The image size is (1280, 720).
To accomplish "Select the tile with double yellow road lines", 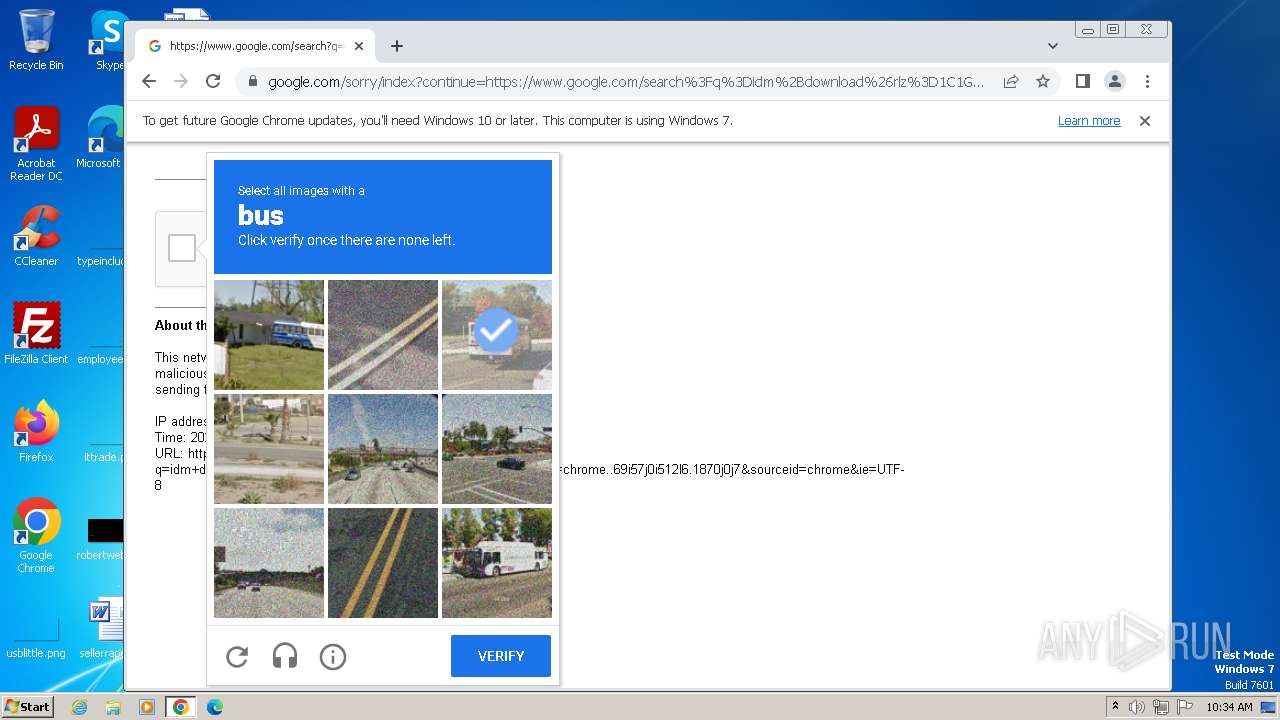I will click(x=383, y=563).
